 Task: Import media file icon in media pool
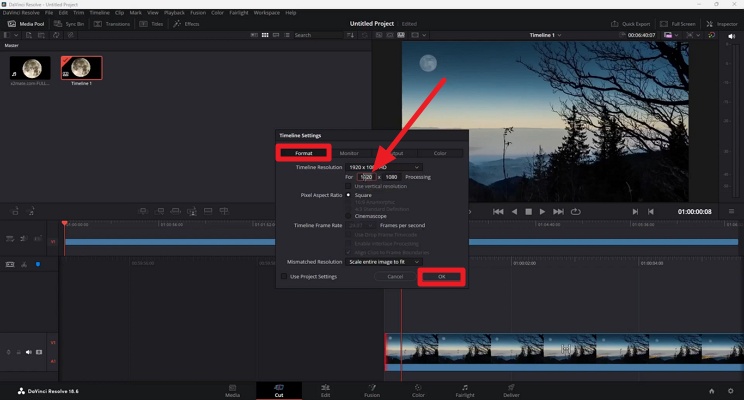pyautogui.click(x=29, y=35)
